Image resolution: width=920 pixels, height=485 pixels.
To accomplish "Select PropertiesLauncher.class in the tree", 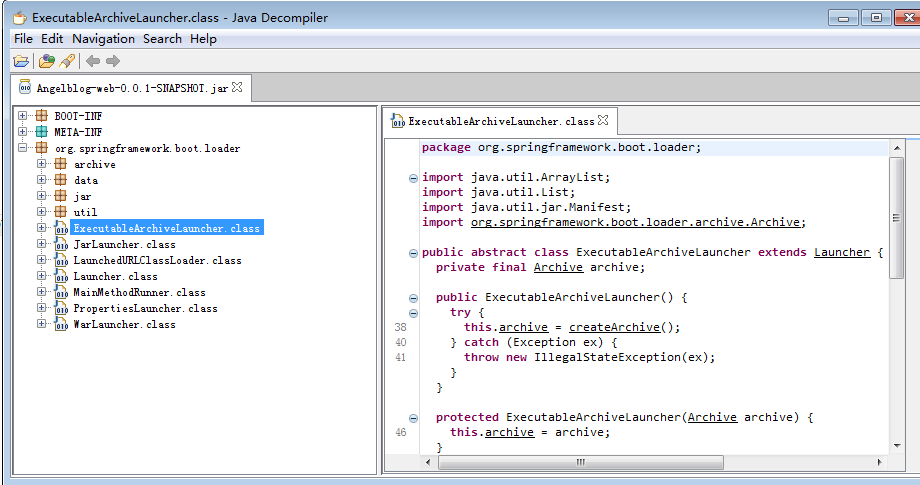I will pos(145,308).
